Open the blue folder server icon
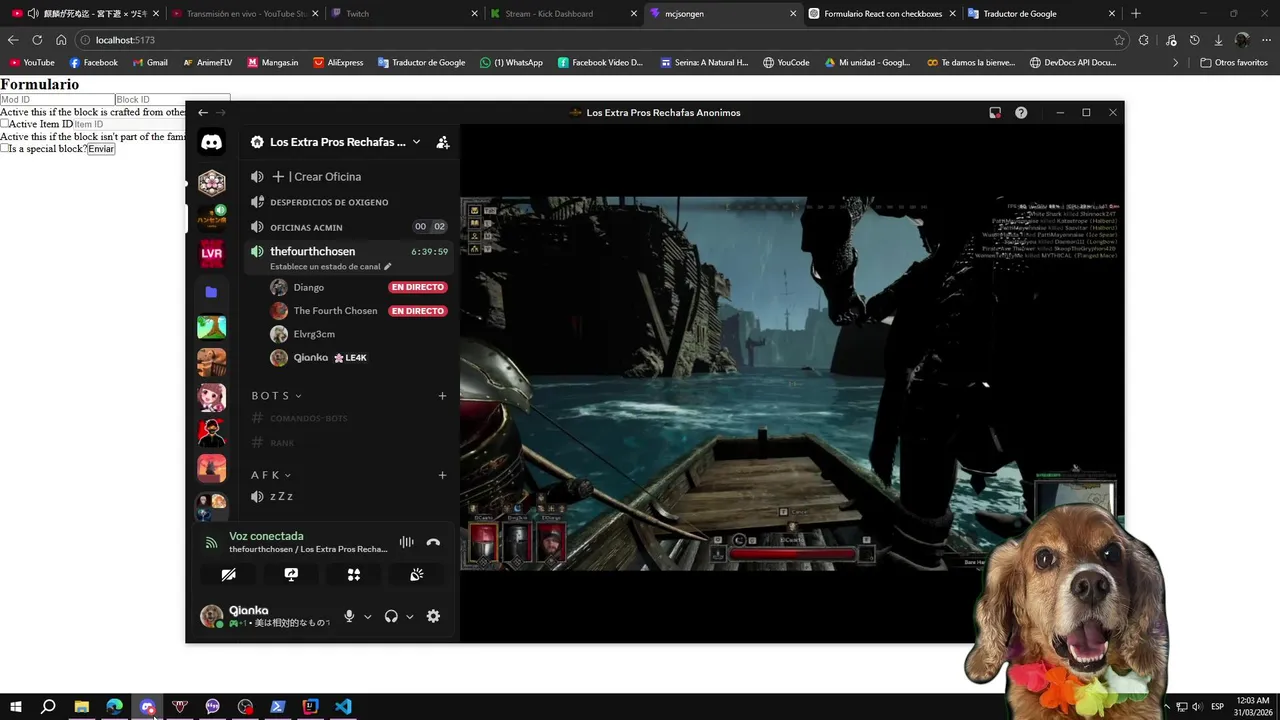 [211, 292]
